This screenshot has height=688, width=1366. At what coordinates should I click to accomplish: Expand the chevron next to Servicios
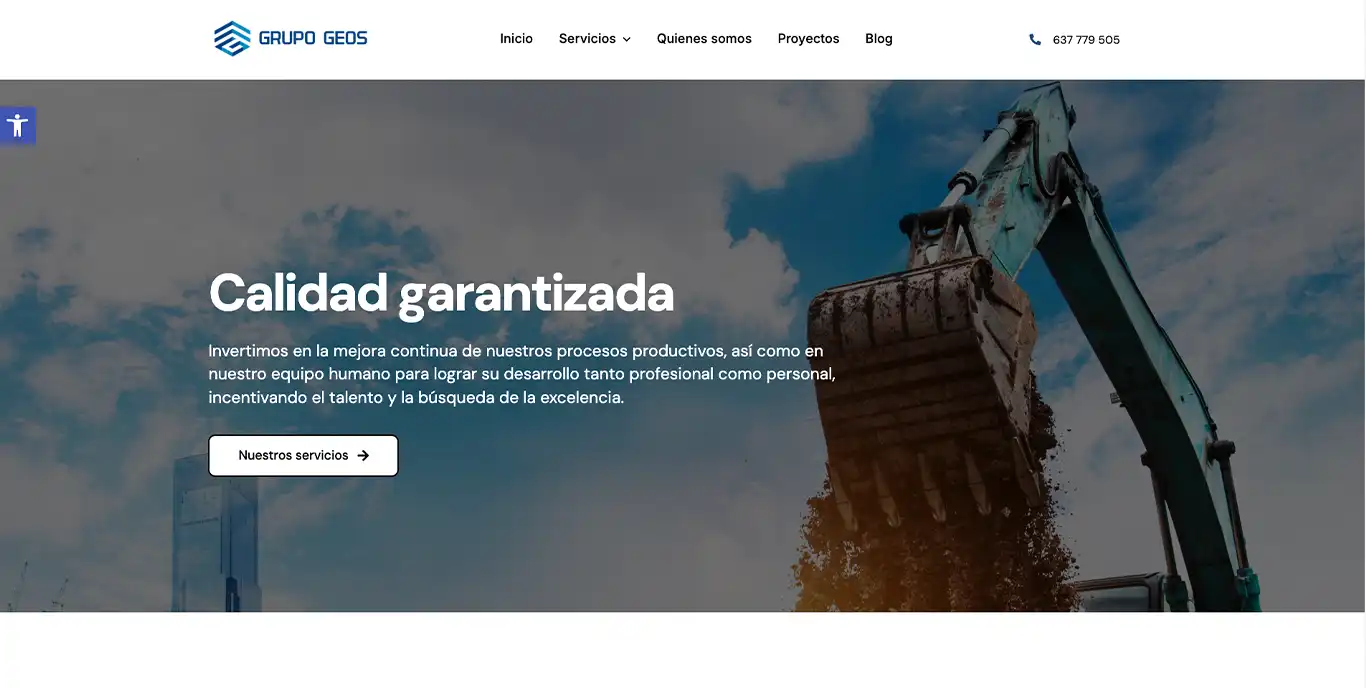[x=627, y=40]
